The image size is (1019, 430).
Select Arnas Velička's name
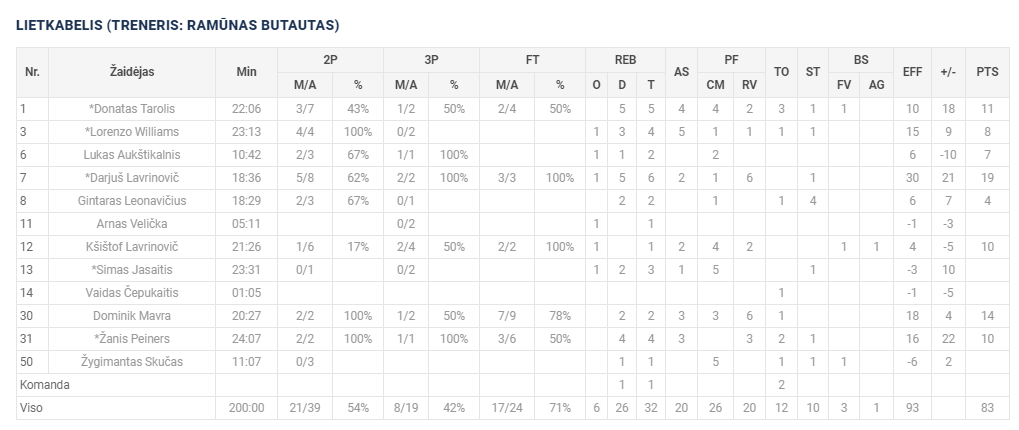(132, 223)
